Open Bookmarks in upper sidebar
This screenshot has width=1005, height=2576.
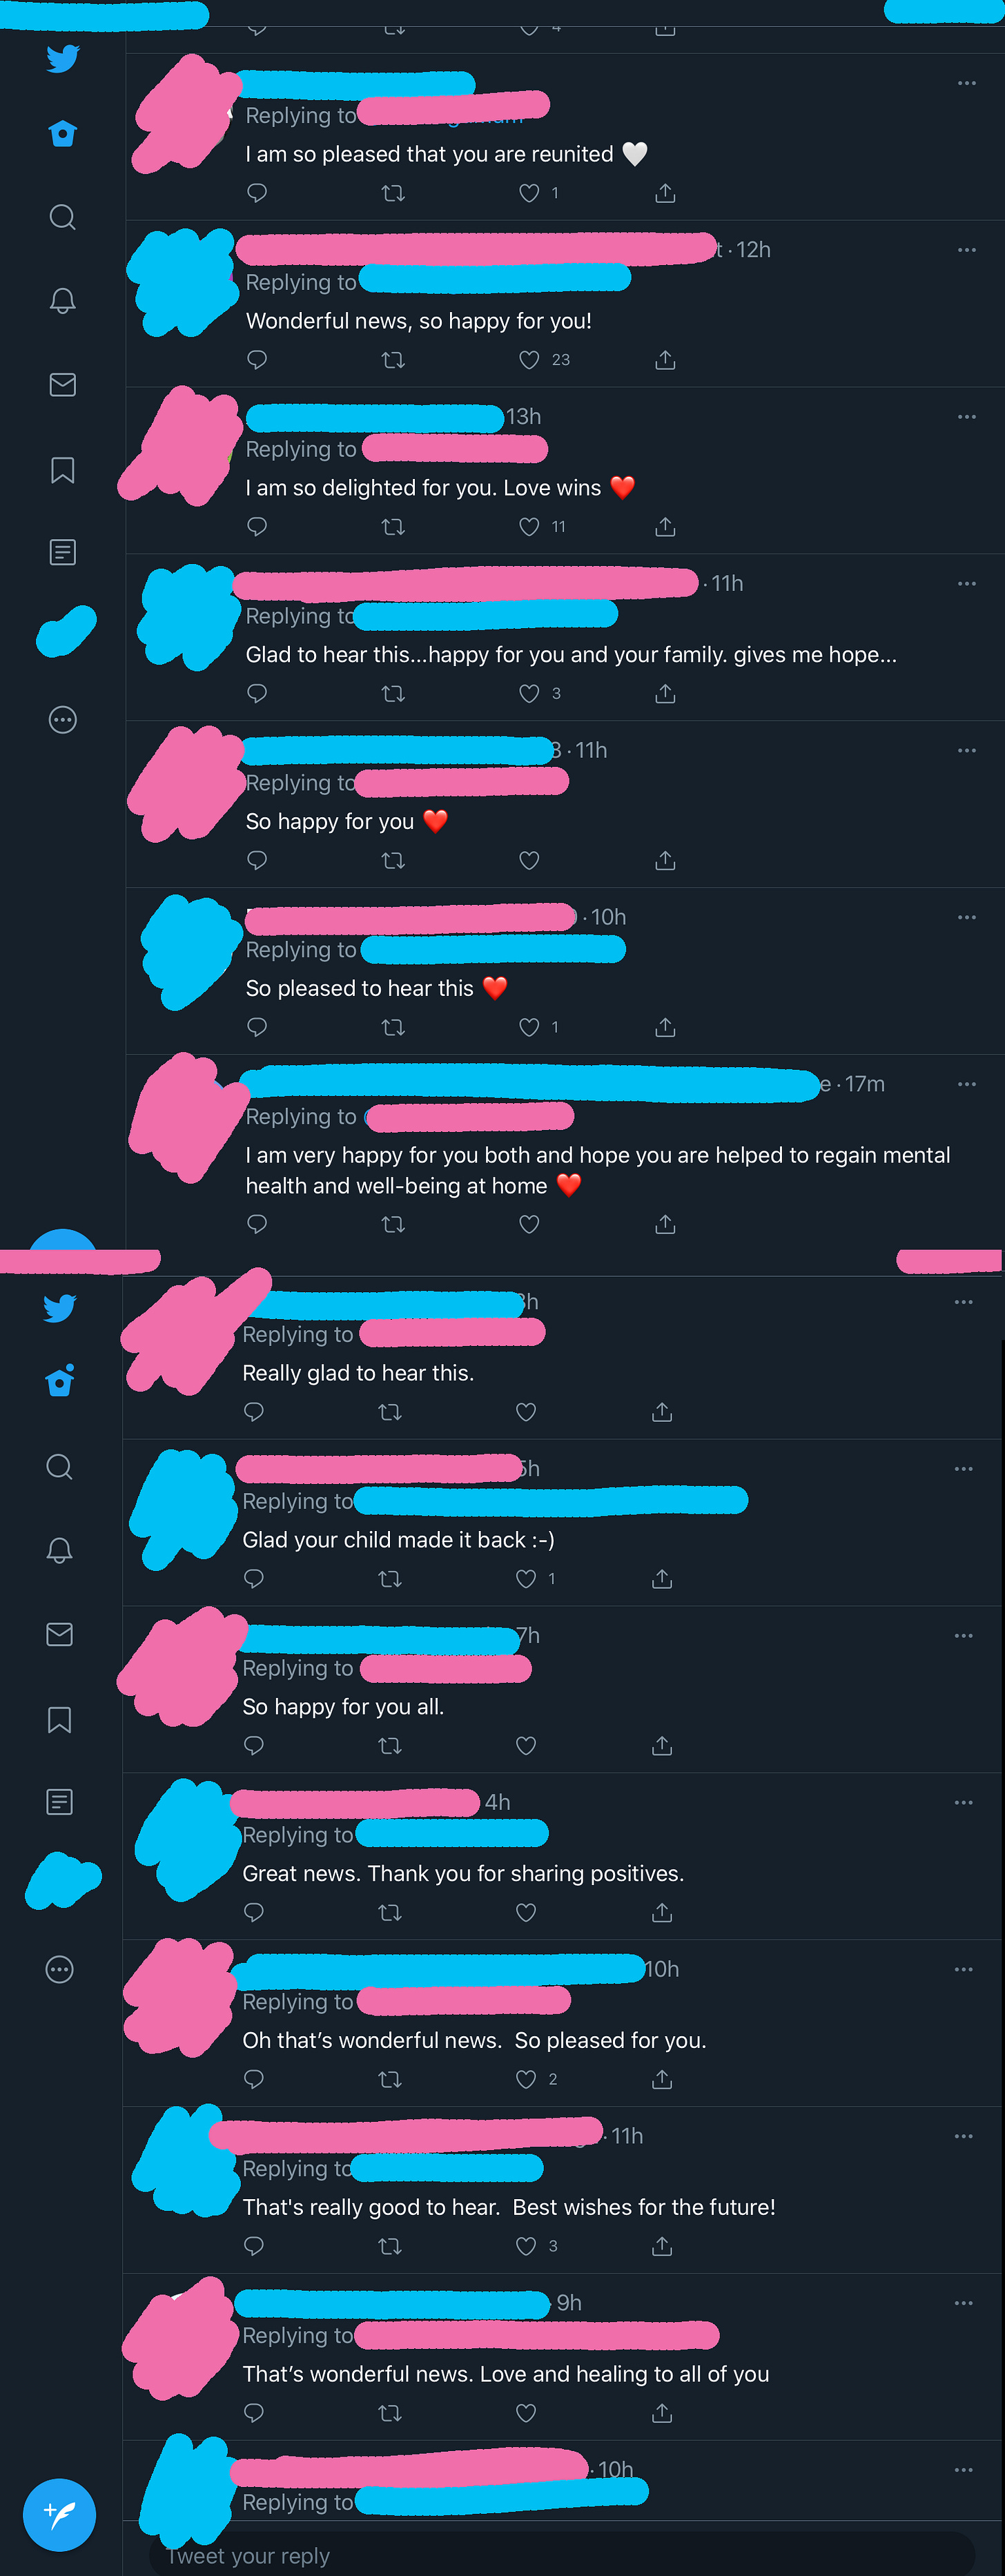62,470
